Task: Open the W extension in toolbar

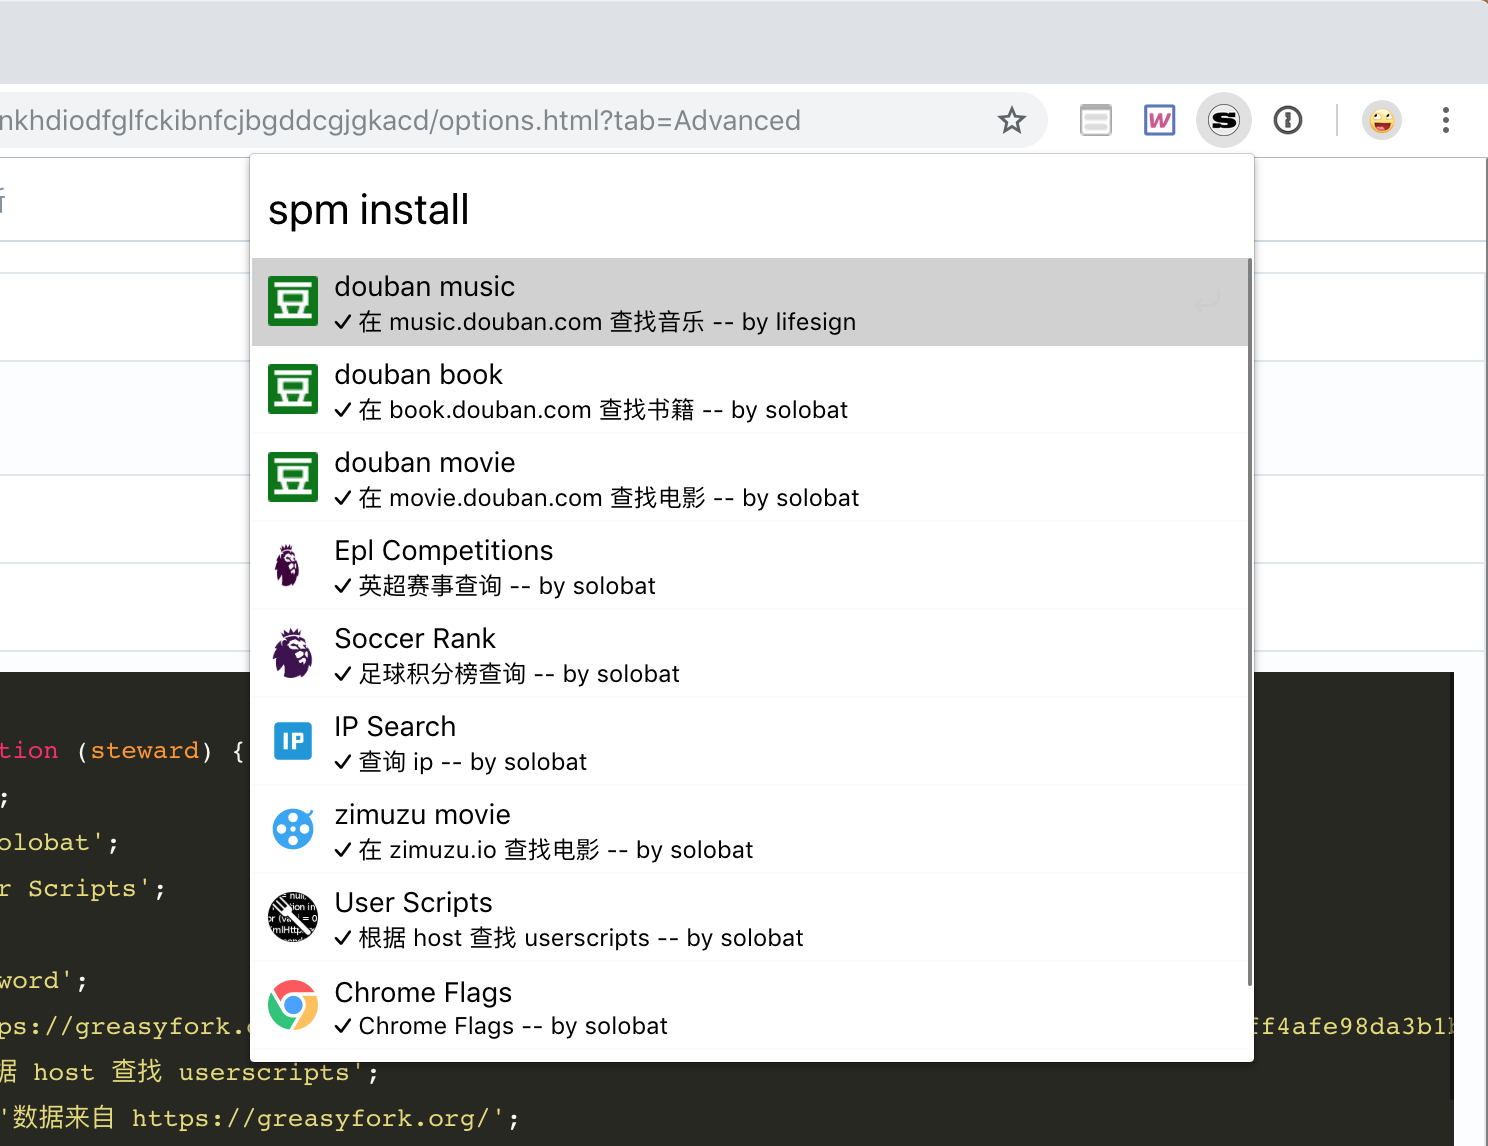Action: click(x=1159, y=121)
